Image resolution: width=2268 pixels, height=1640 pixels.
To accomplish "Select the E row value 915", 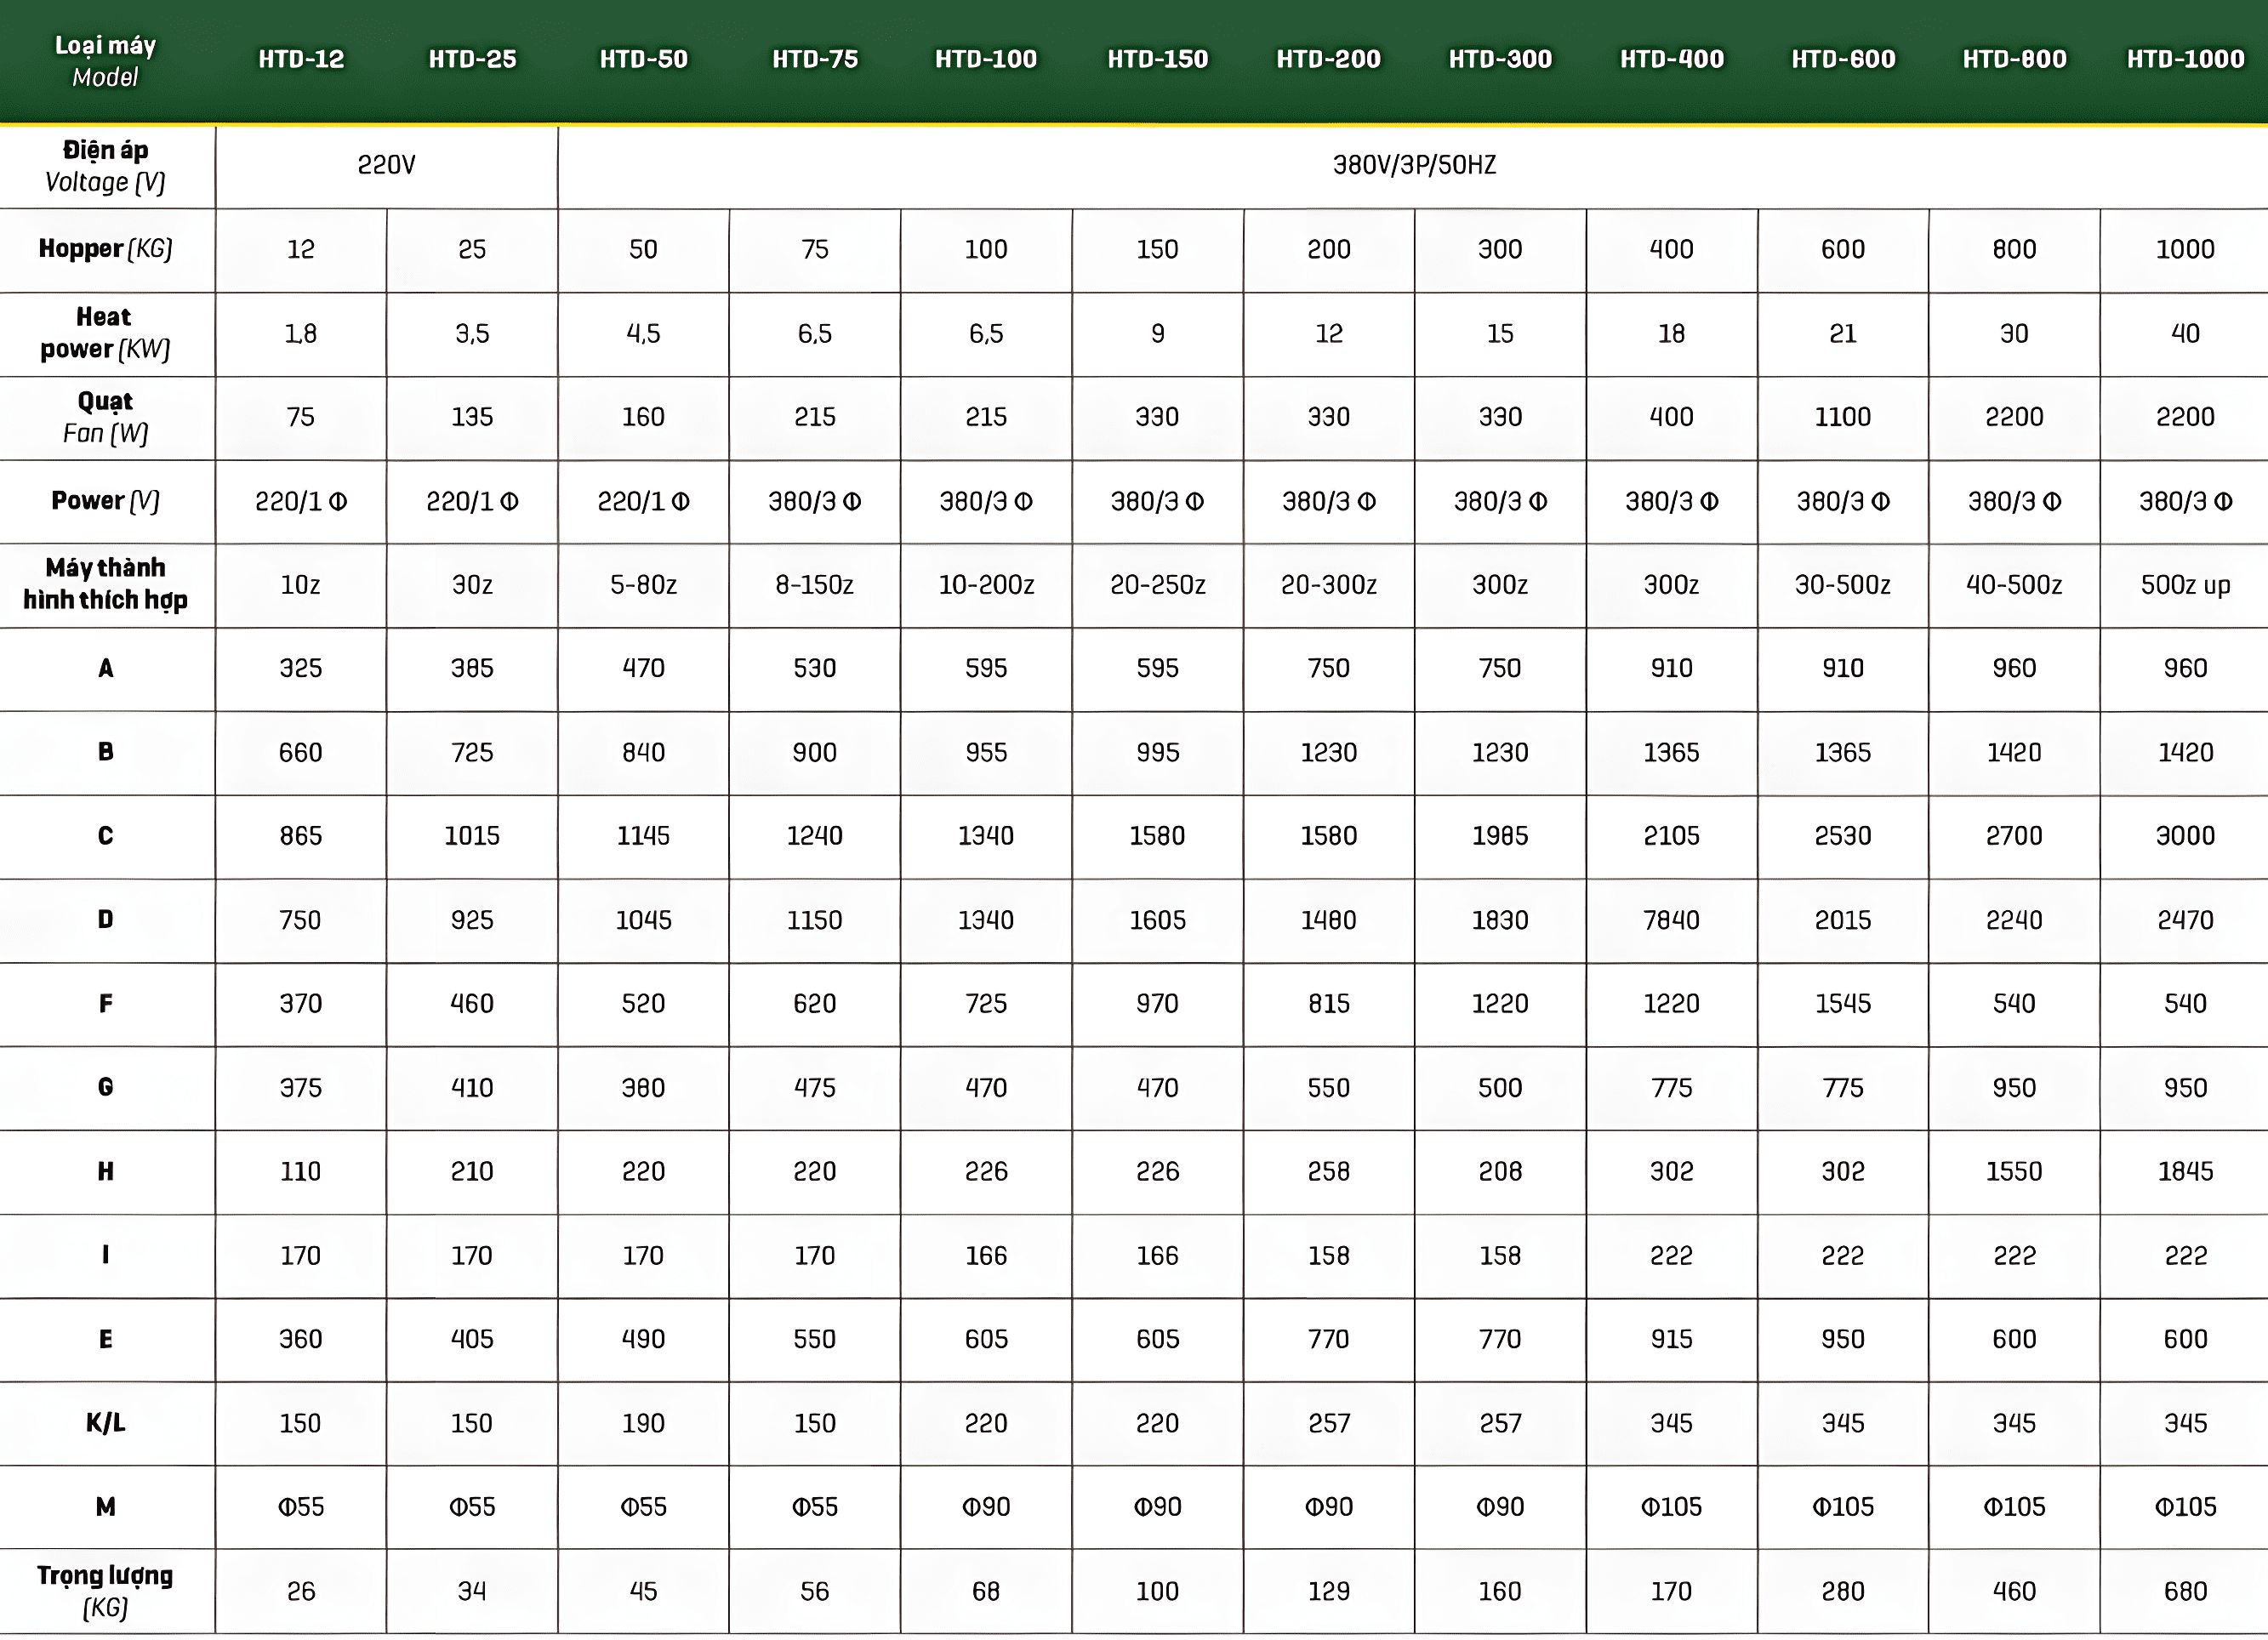I will point(1672,1340).
